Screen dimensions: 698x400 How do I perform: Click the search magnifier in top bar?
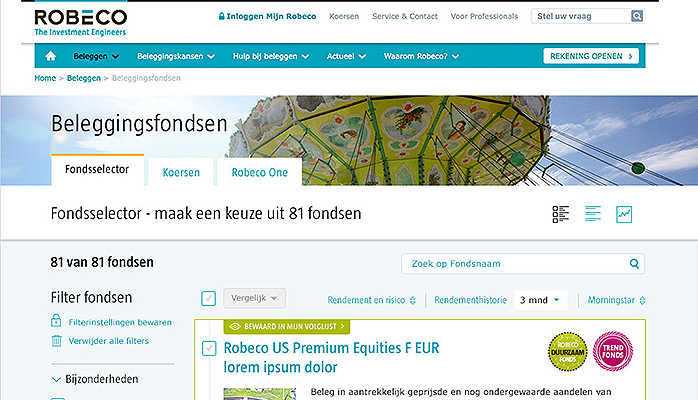637,16
